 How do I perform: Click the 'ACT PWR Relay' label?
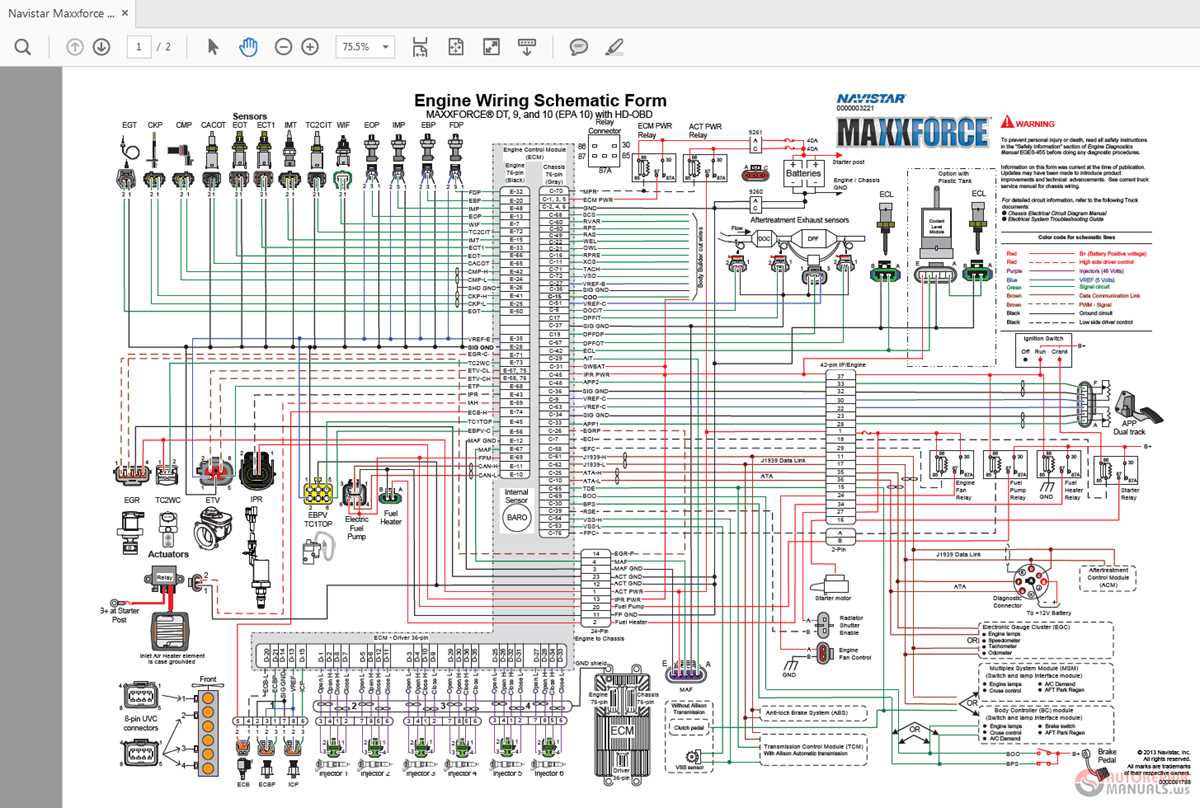pos(705,131)
